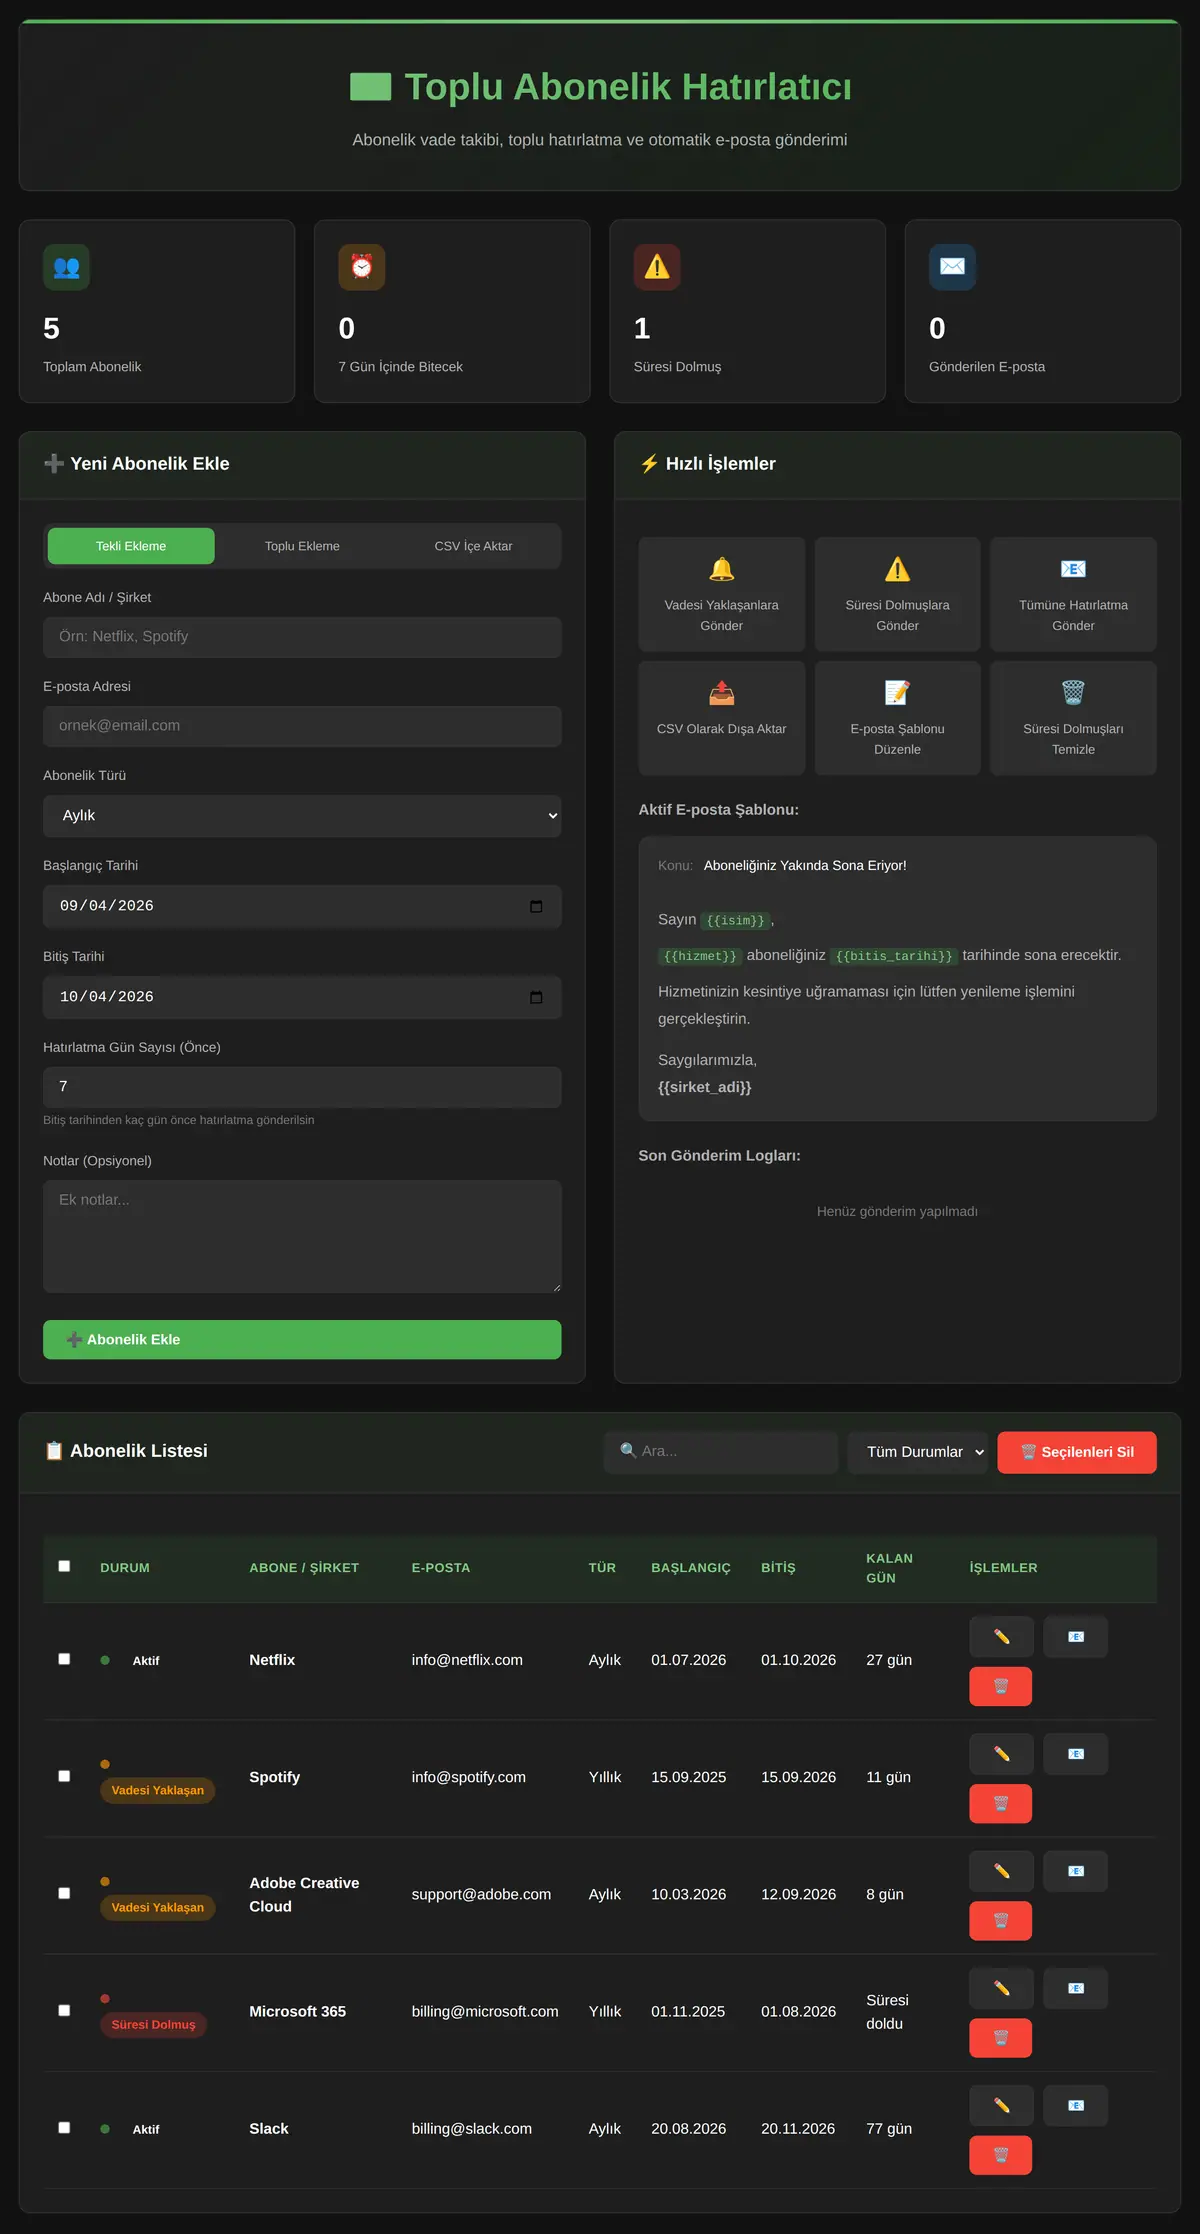Check the Netflix row checkbox
Image resolution: width=1200 pixels, height=2234 pixels.
(x=64, y=1659)
